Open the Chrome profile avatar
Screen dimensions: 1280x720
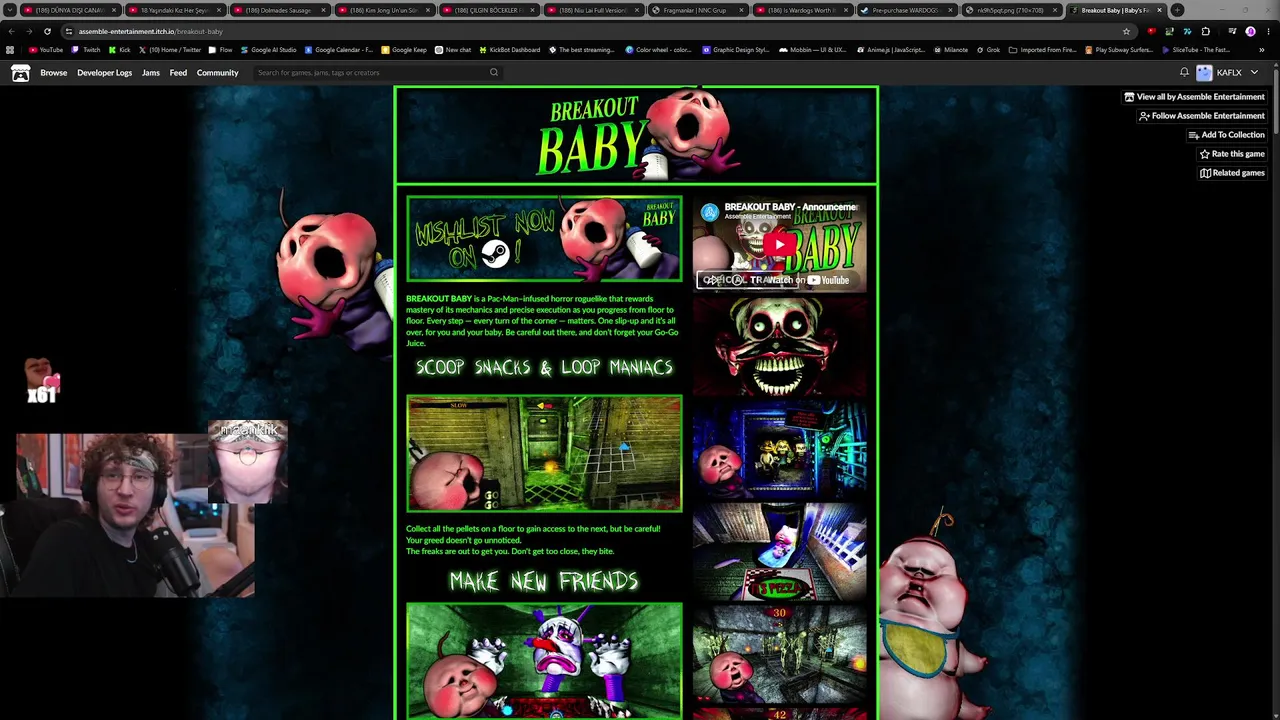coord(1250,31)
